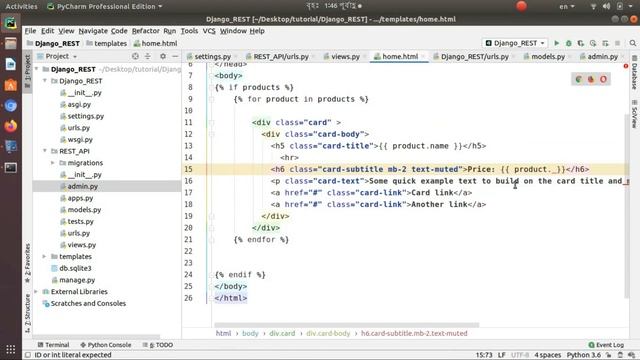Preview in Firefox using the browser icon
The width and height of the screenshot is (640, 360).
pyautogui.click(x=591, y=79)
